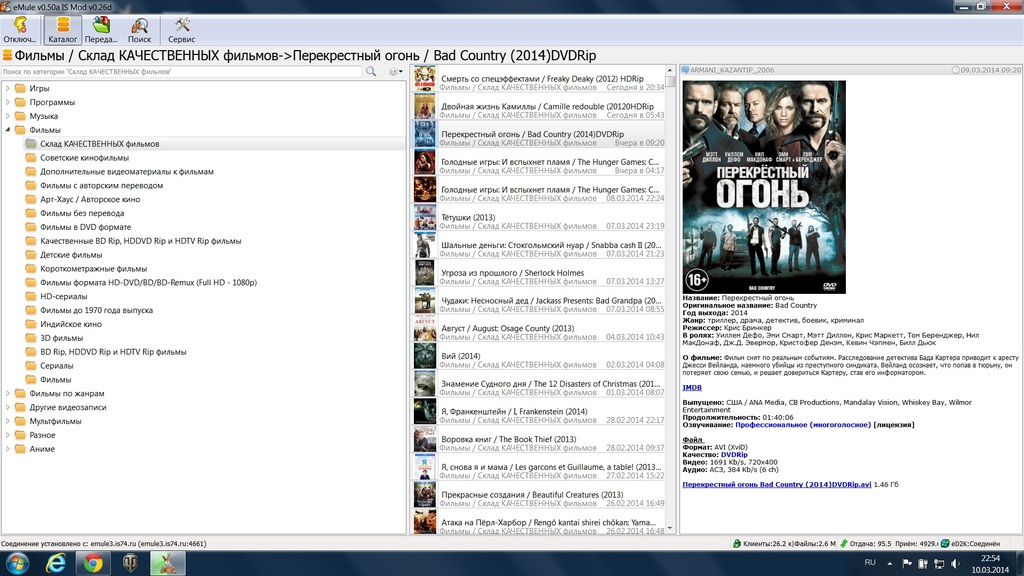
Task: Open Jackass Presents: Bad Grandpa entry
Action: tap(539, 301)
